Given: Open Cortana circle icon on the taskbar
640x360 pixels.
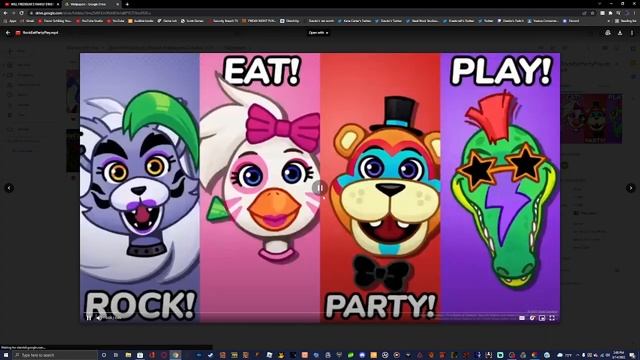Looking at the screenshot, I should point(104,355).
